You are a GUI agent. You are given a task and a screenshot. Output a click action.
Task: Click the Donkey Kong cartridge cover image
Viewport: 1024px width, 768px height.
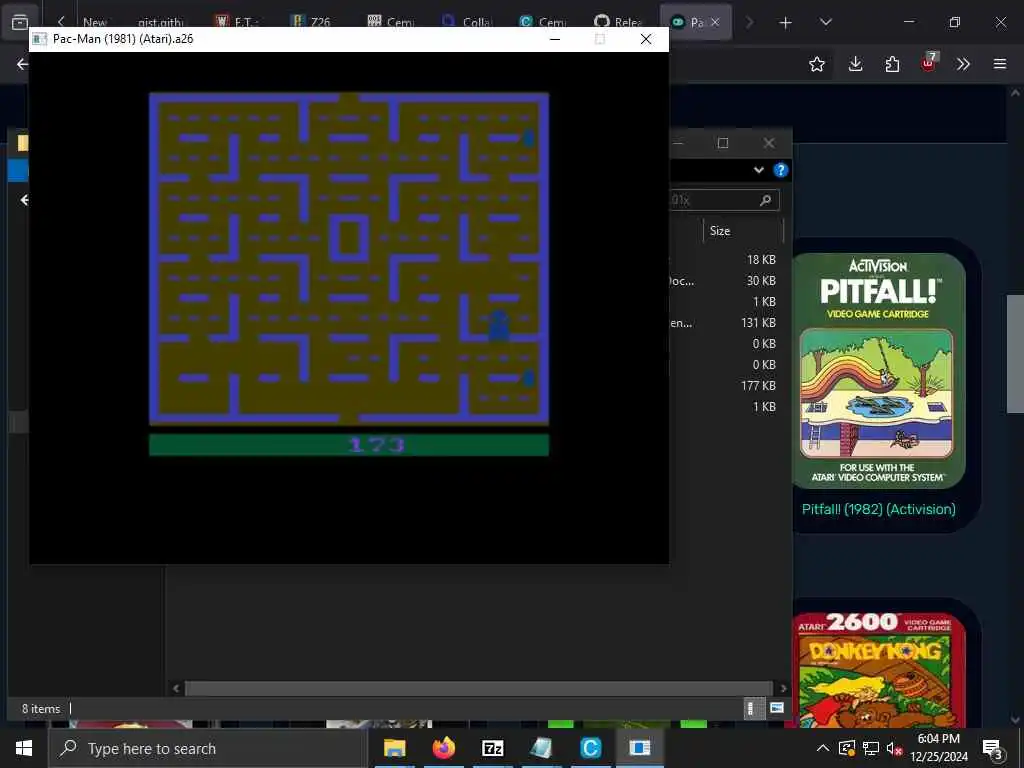pyautogui.click(x=879, y=670)
